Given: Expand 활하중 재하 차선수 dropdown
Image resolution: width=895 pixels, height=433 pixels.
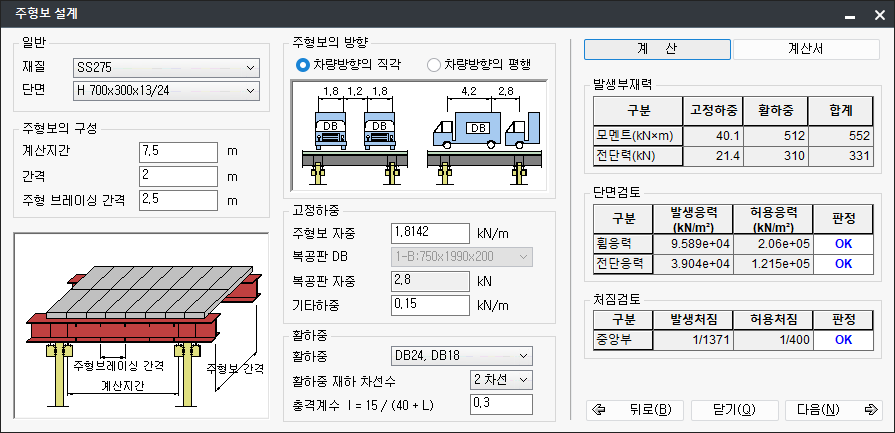Looking at the screenshot, I should pos(501,379).
